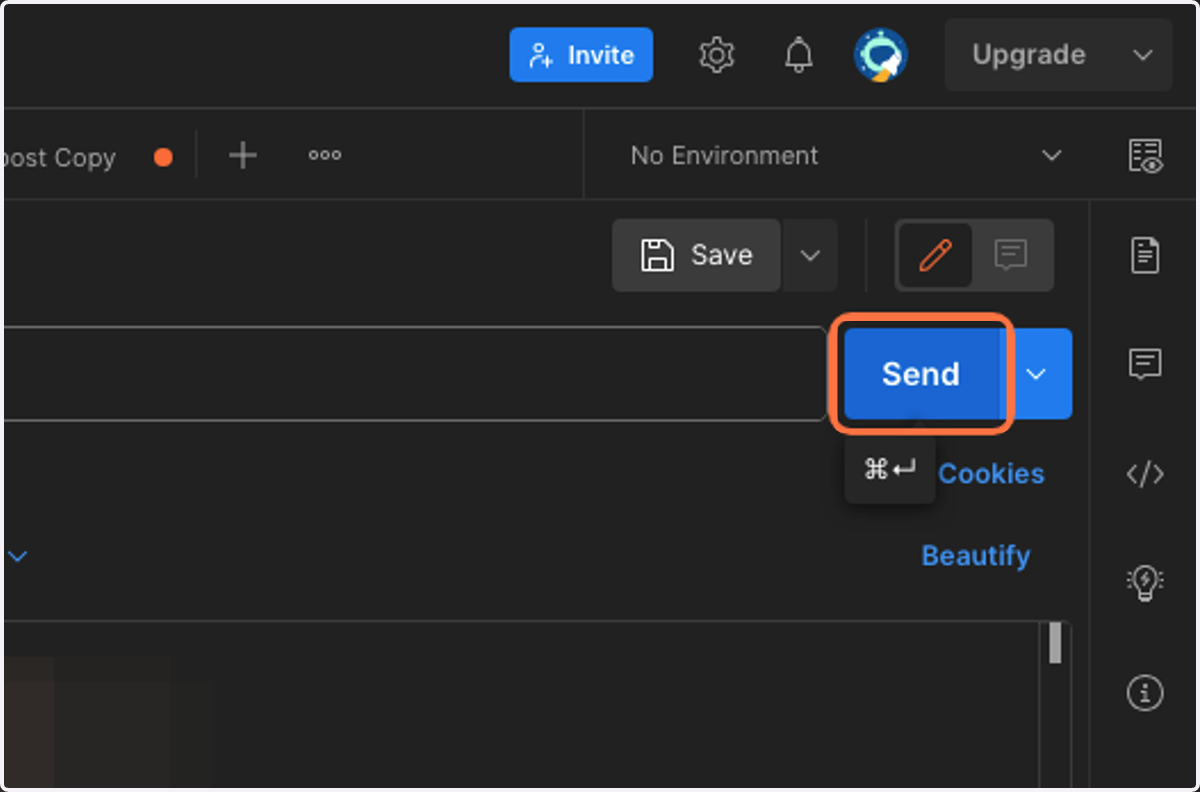The image size is (1200, 792).
Task: Open related requests lightbulb icon
Action: coord(1145,582)
